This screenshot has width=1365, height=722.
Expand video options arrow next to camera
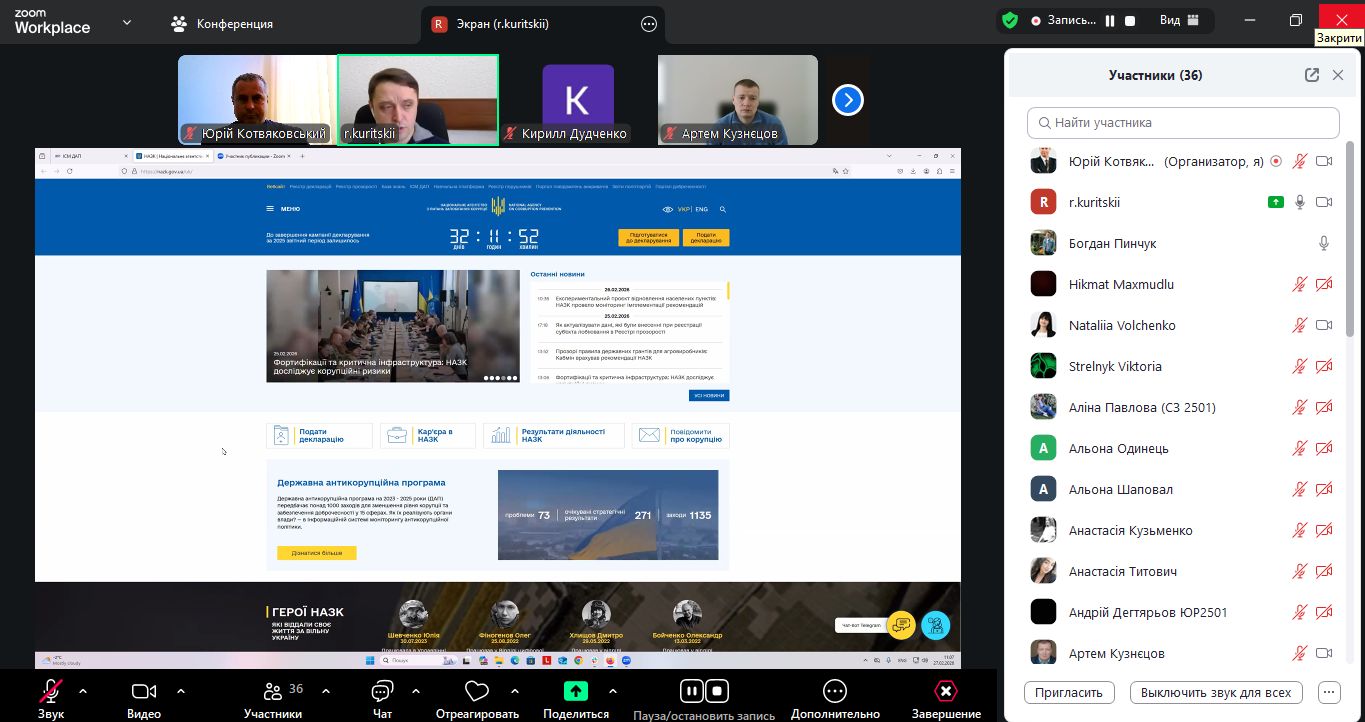click(x=181, y=691)
